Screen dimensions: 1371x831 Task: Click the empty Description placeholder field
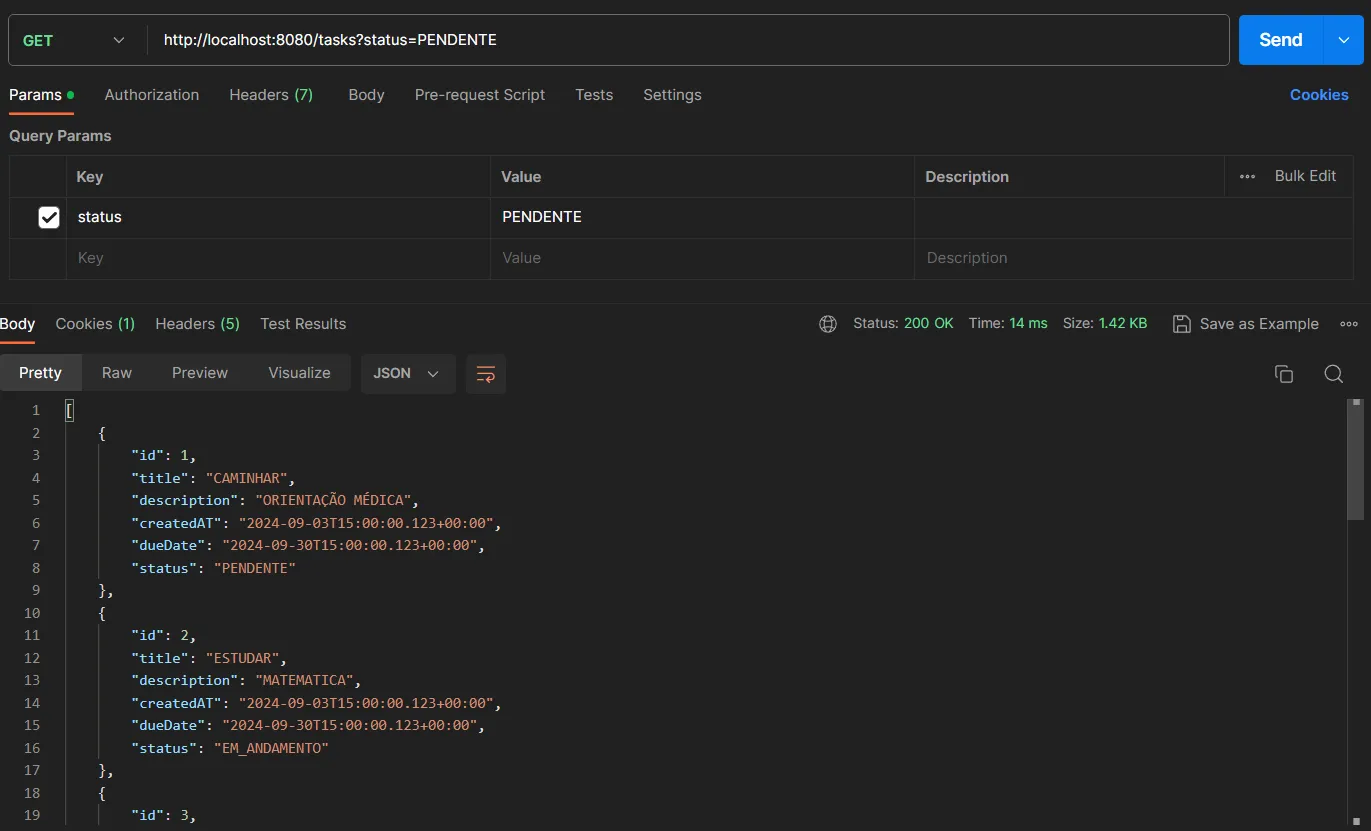tap(1134, 258)
